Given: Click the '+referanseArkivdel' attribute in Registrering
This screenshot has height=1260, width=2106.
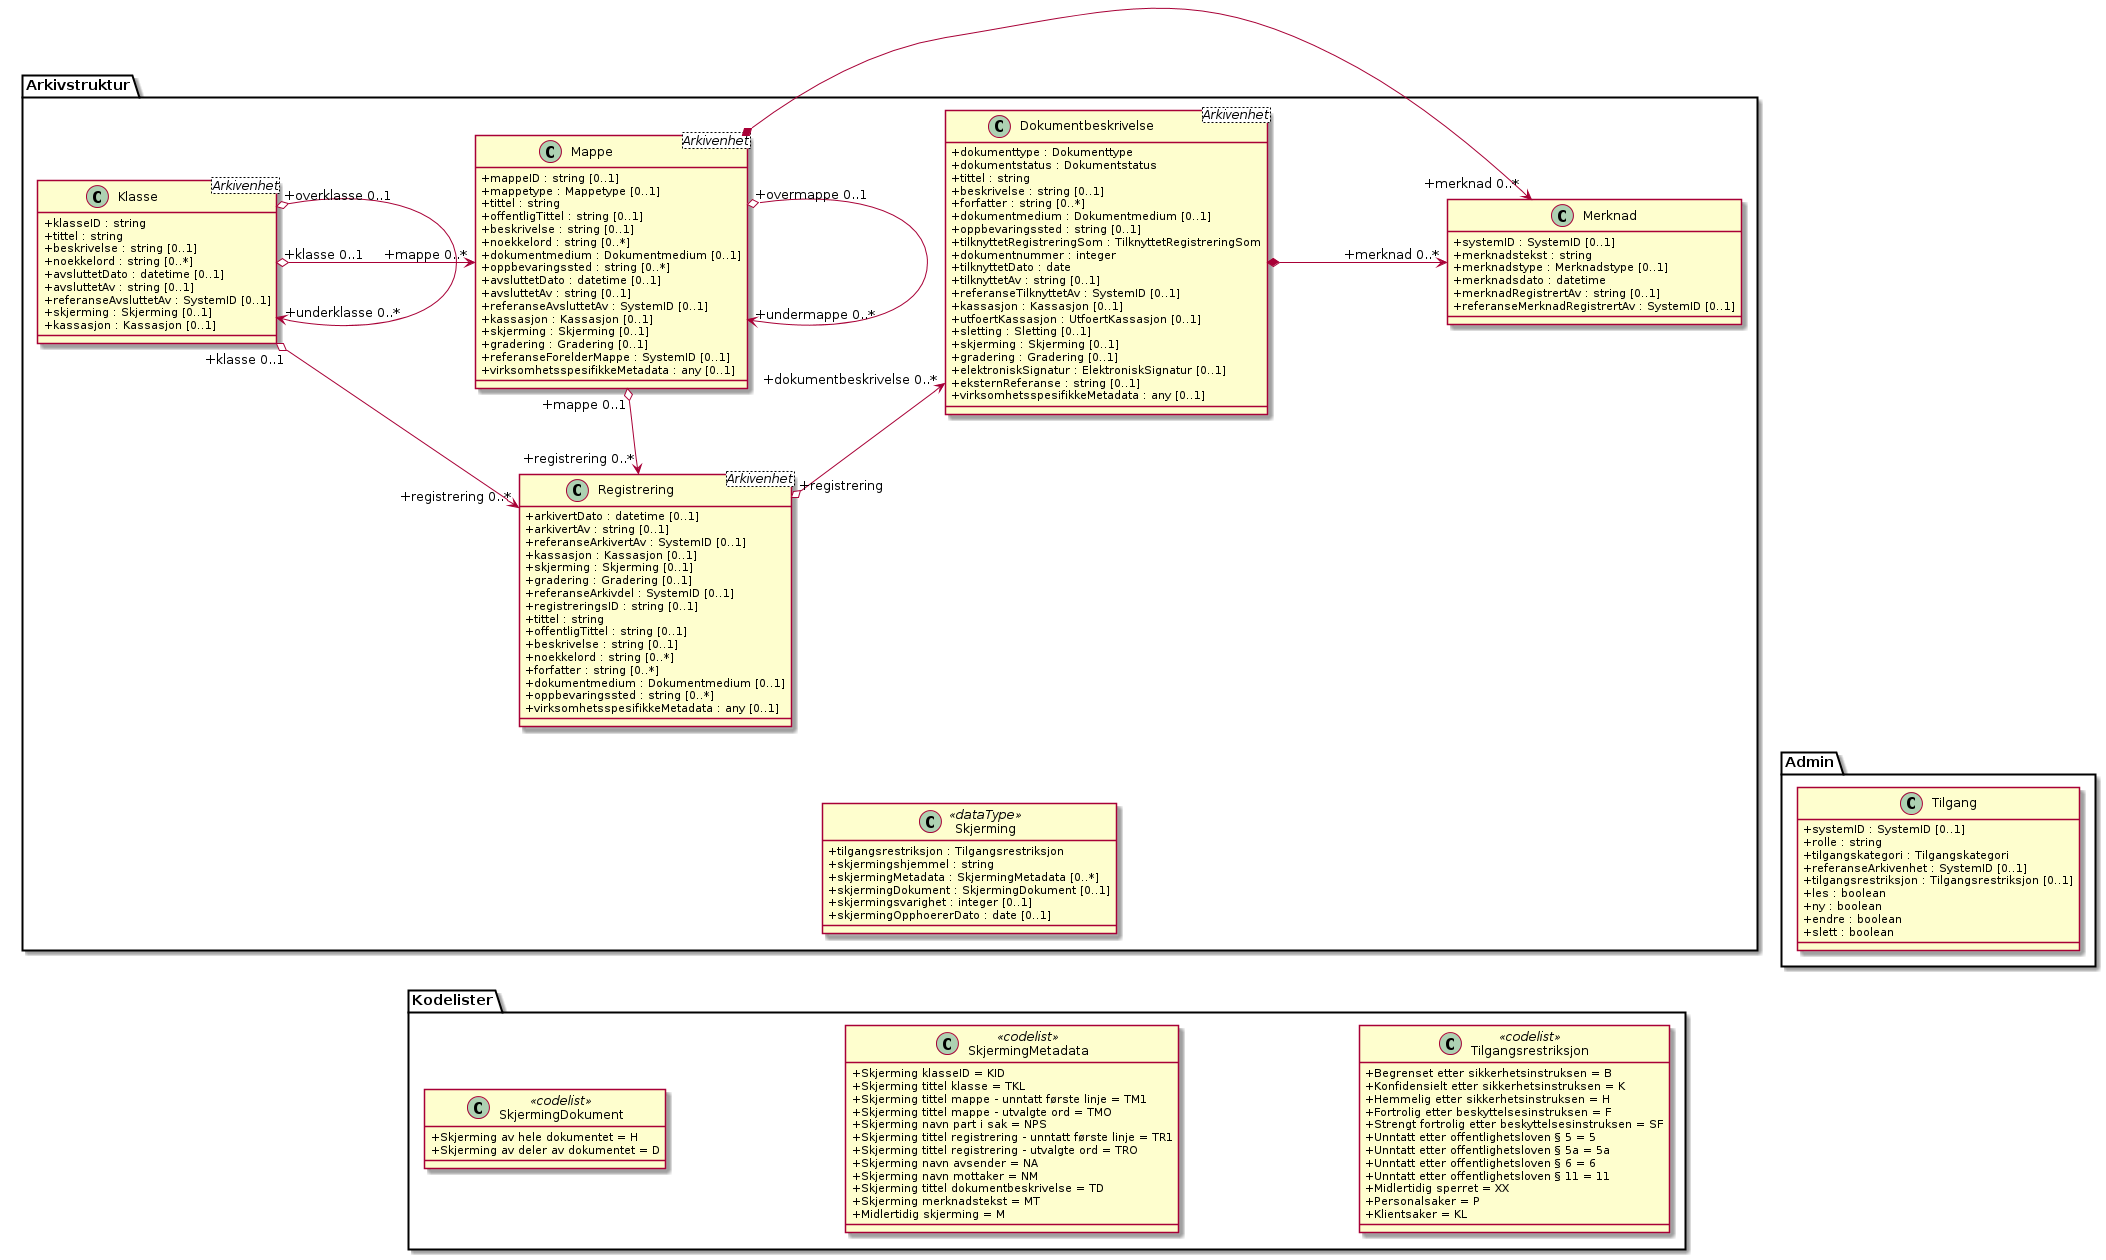Looking at the screenshot, I should (x=629, y=594).
